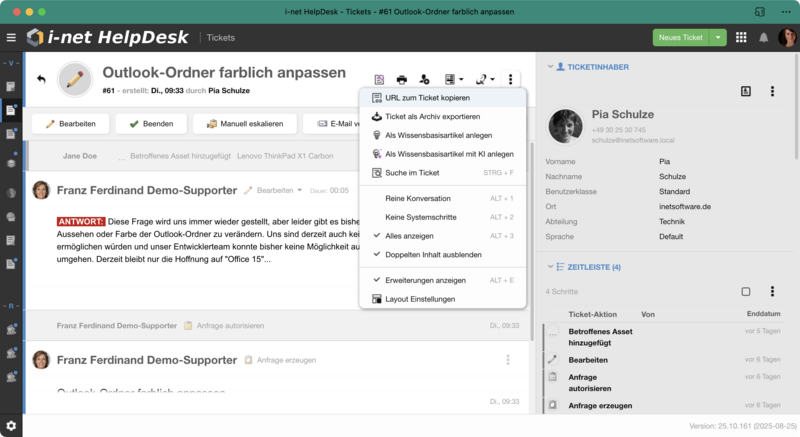Viewport: 800px width, 437px height.
Task: Collapse the Zeitleiste section
Action: click(x=548, y=267)
